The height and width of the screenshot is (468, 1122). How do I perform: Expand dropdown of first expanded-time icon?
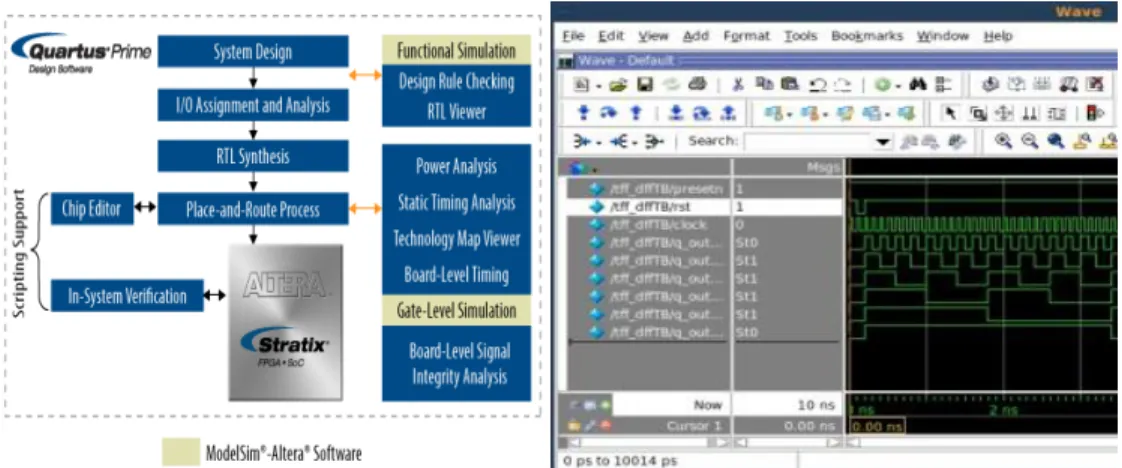point(598,141)
